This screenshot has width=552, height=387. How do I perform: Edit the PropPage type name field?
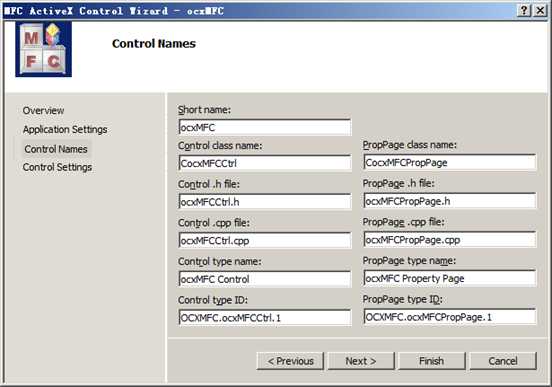450,279
